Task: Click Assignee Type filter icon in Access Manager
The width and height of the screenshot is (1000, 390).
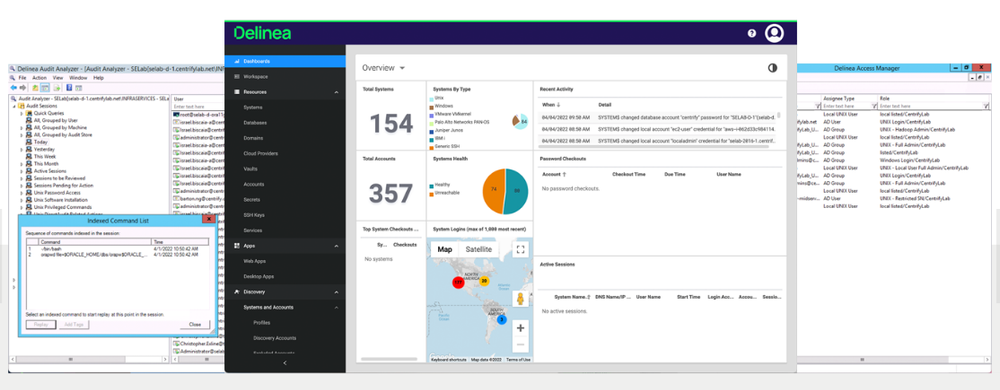Action: tap(874, 106)
